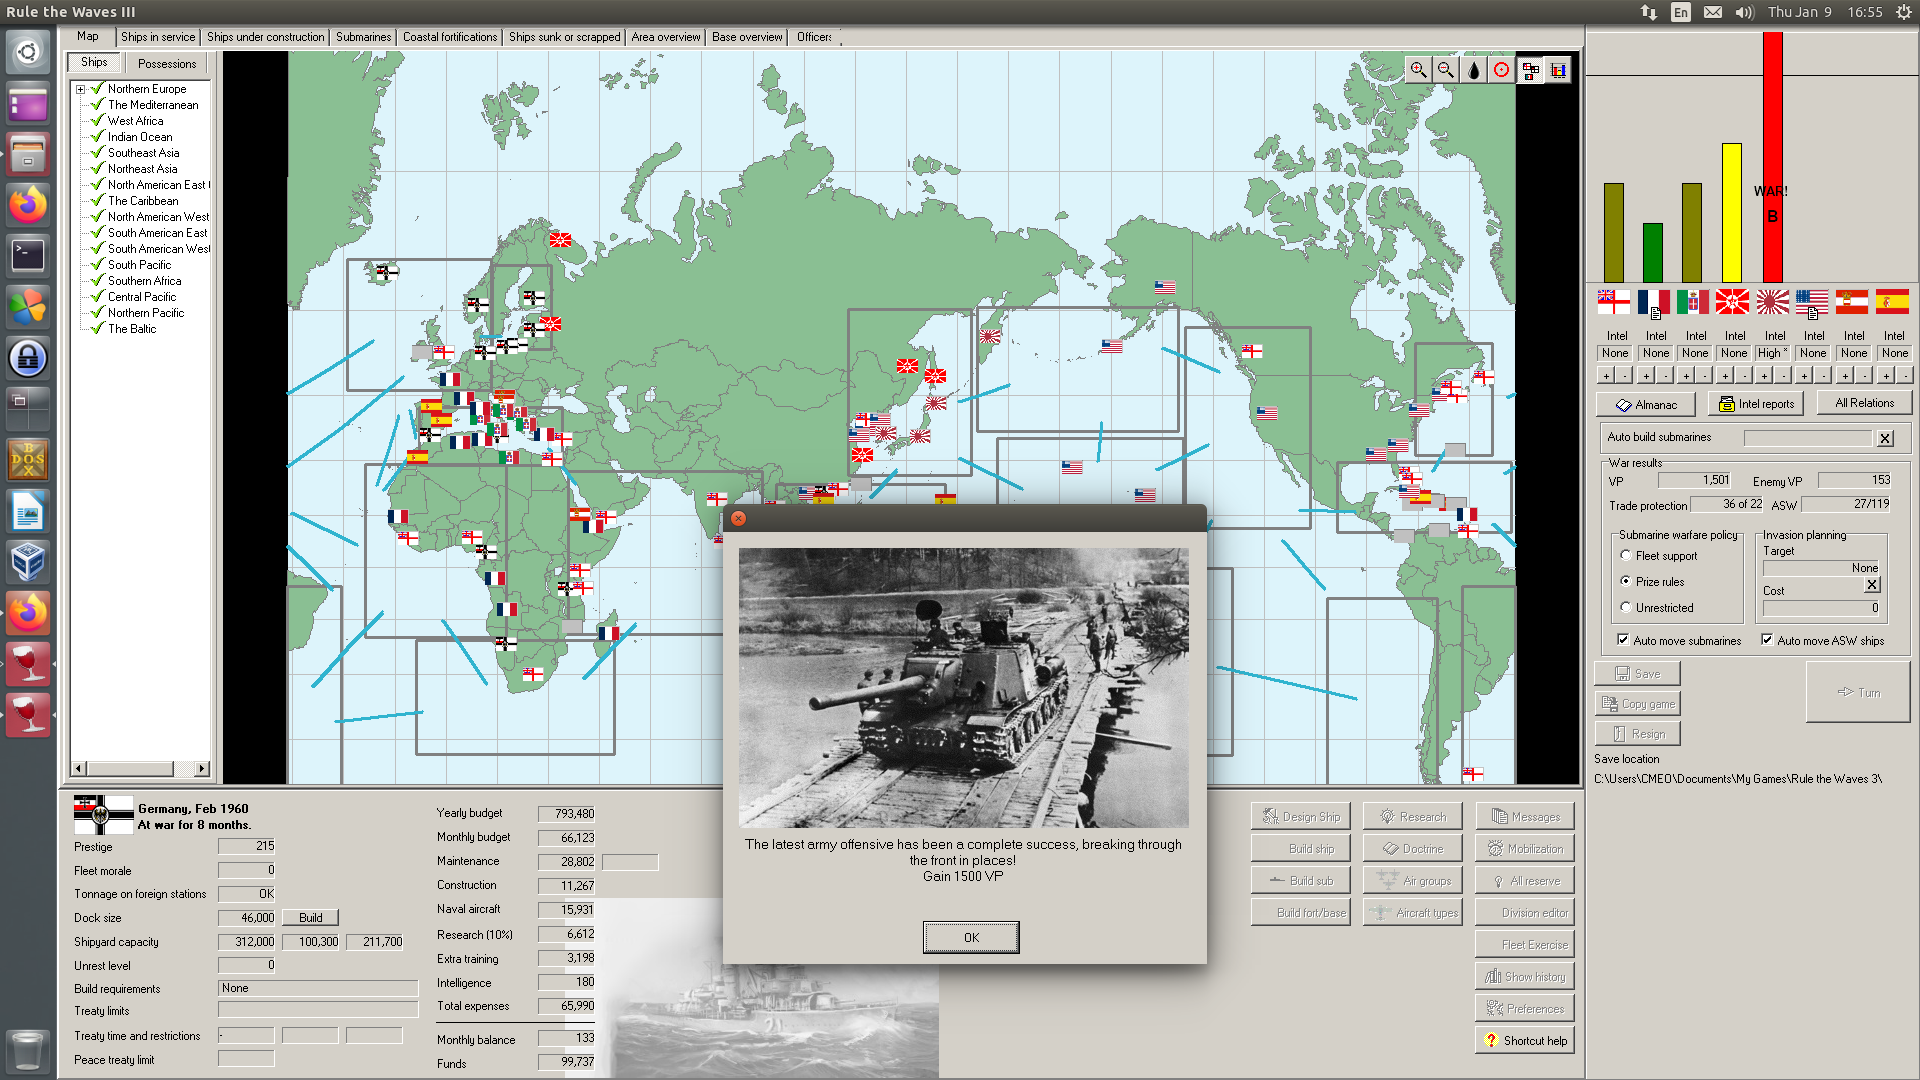Select Northeast Asia in the area tree
Viewport: 1920px width, 1080px height.
[142, 169]
